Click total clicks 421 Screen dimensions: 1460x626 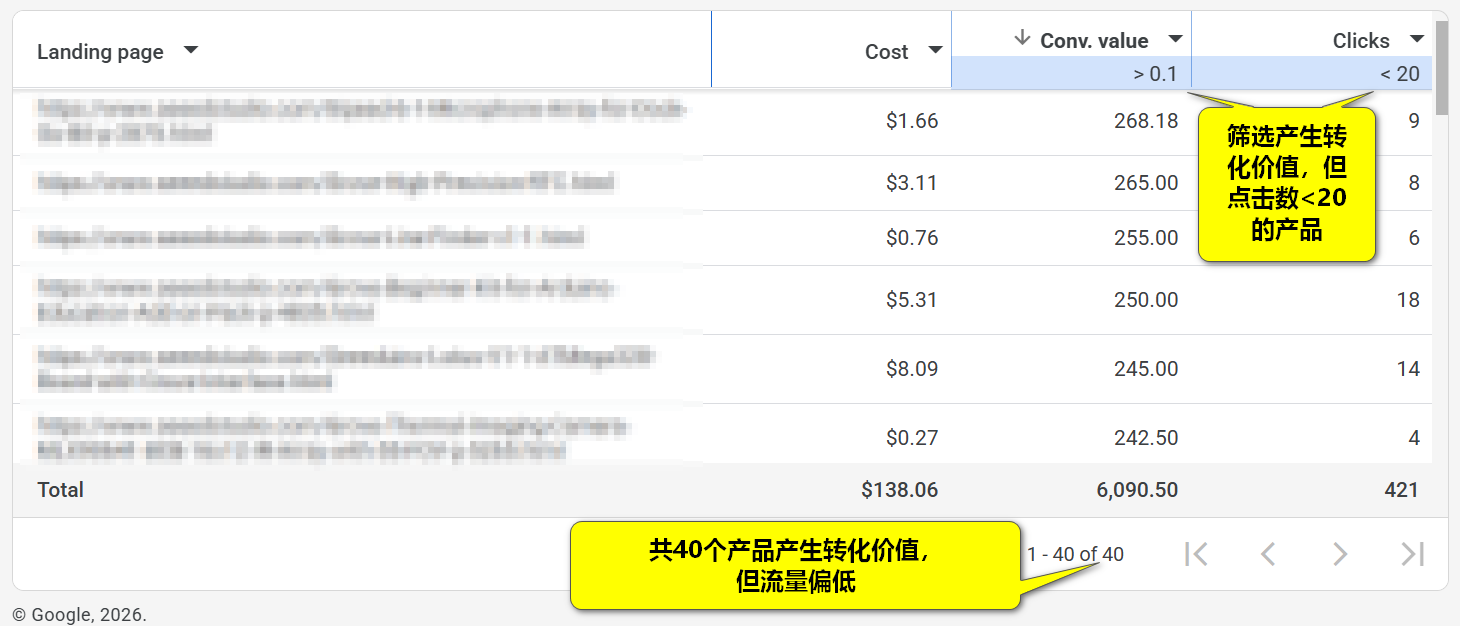point(1402,490)
